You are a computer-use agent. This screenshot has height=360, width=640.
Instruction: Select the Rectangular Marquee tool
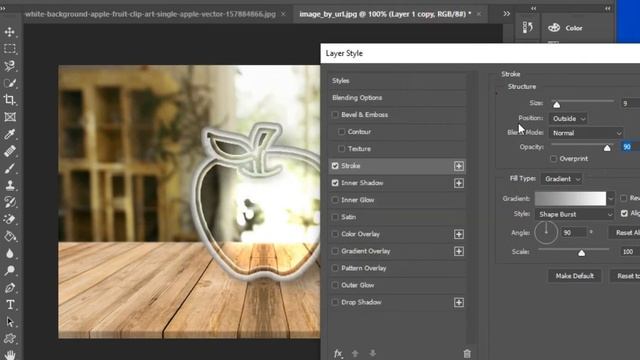[x=10, y=49]
